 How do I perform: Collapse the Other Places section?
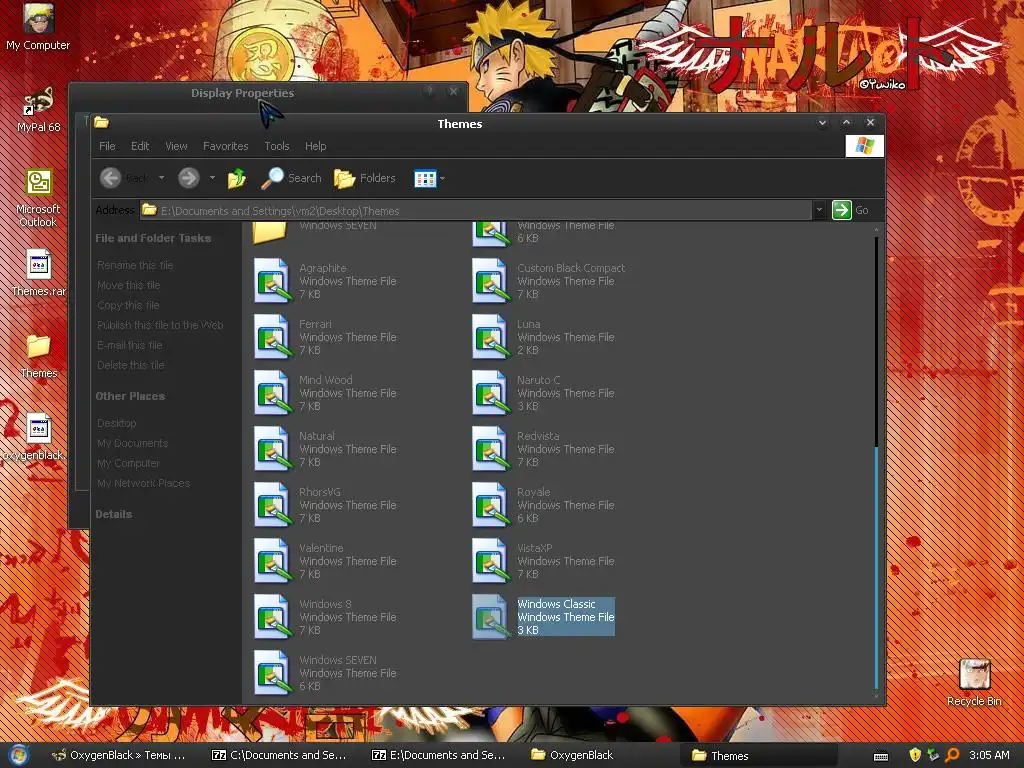coord(130,396)
